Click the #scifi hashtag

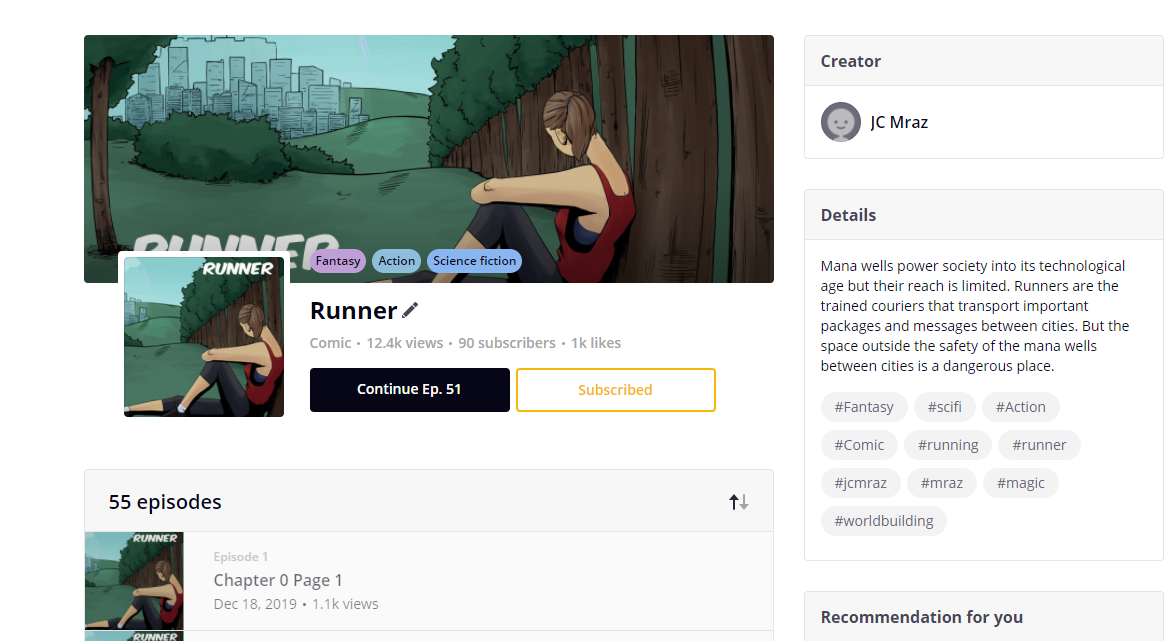click(x=944, y=407)
